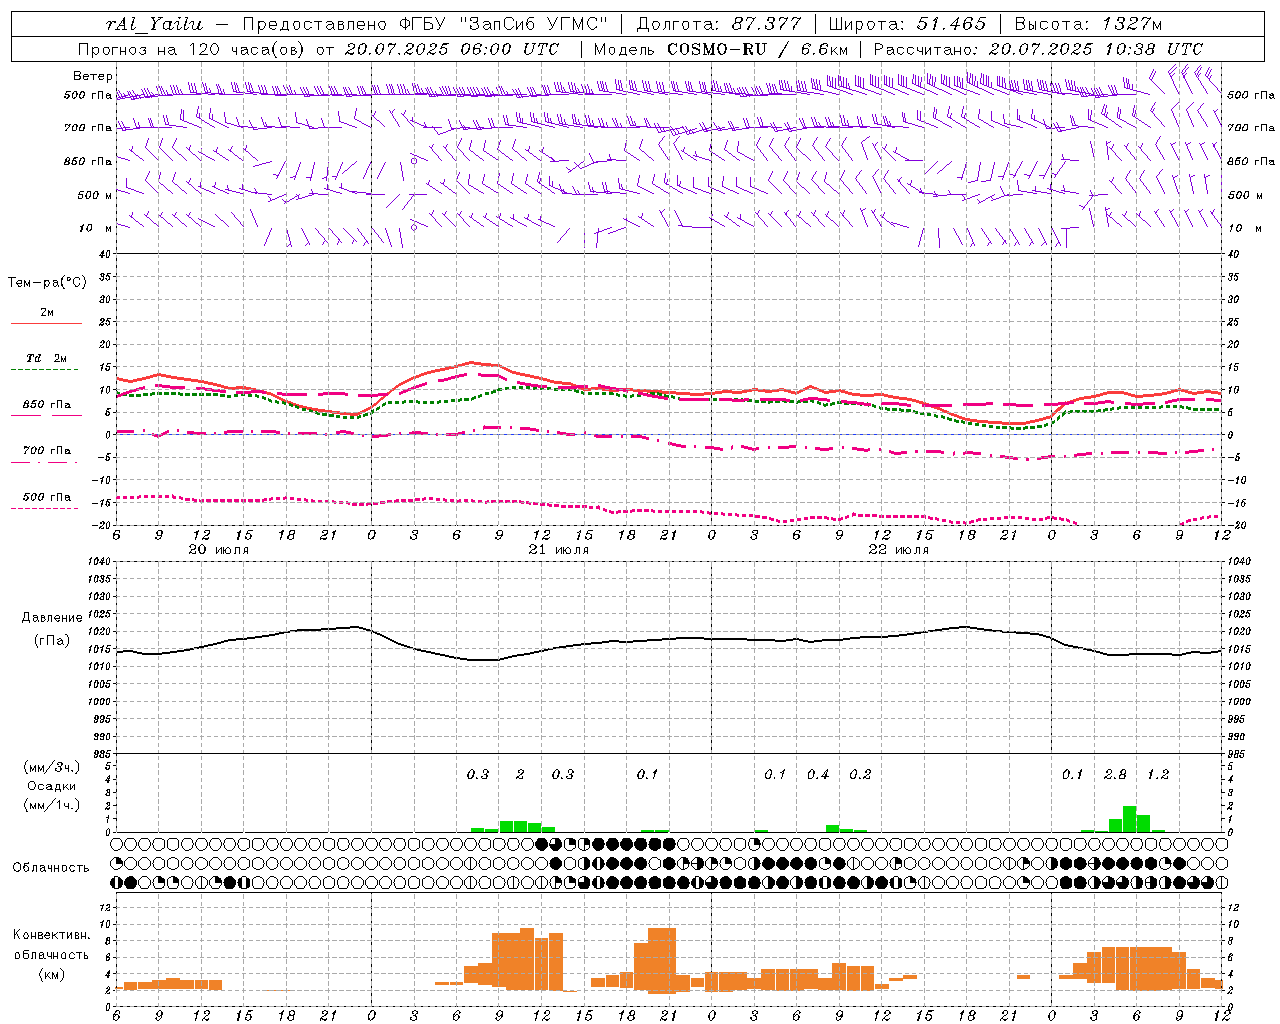Click the (км) unit under convective cloudiness
The image size is (1280, 1024).
[51, 974]
